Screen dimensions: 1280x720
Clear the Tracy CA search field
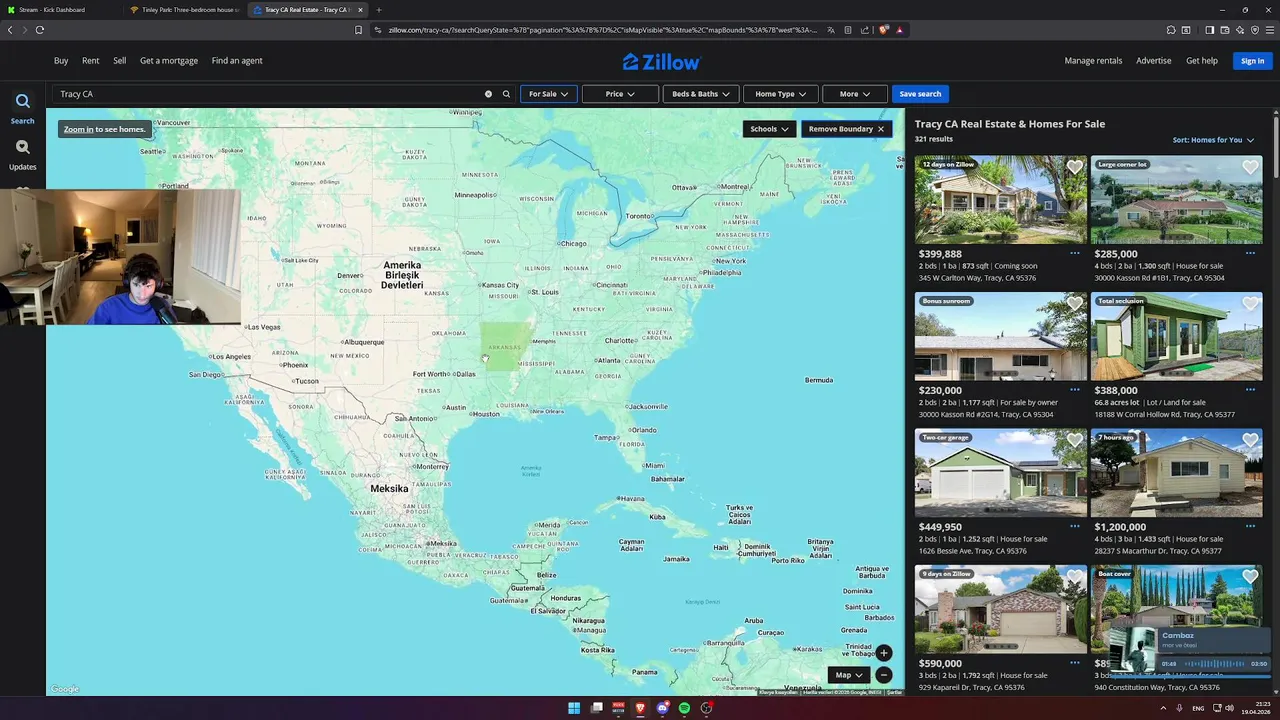488,94
